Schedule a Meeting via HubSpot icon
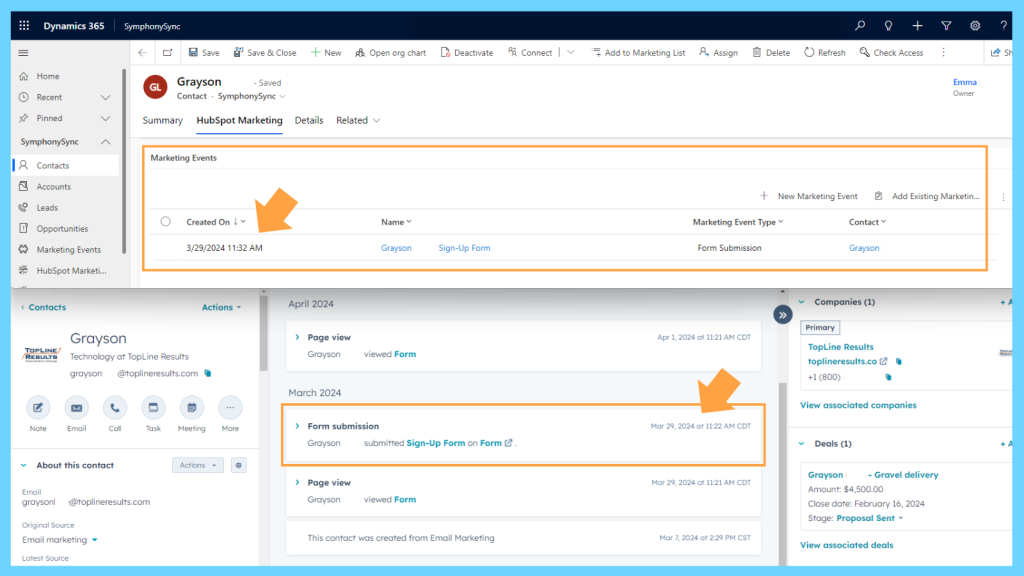 (191, 408)
